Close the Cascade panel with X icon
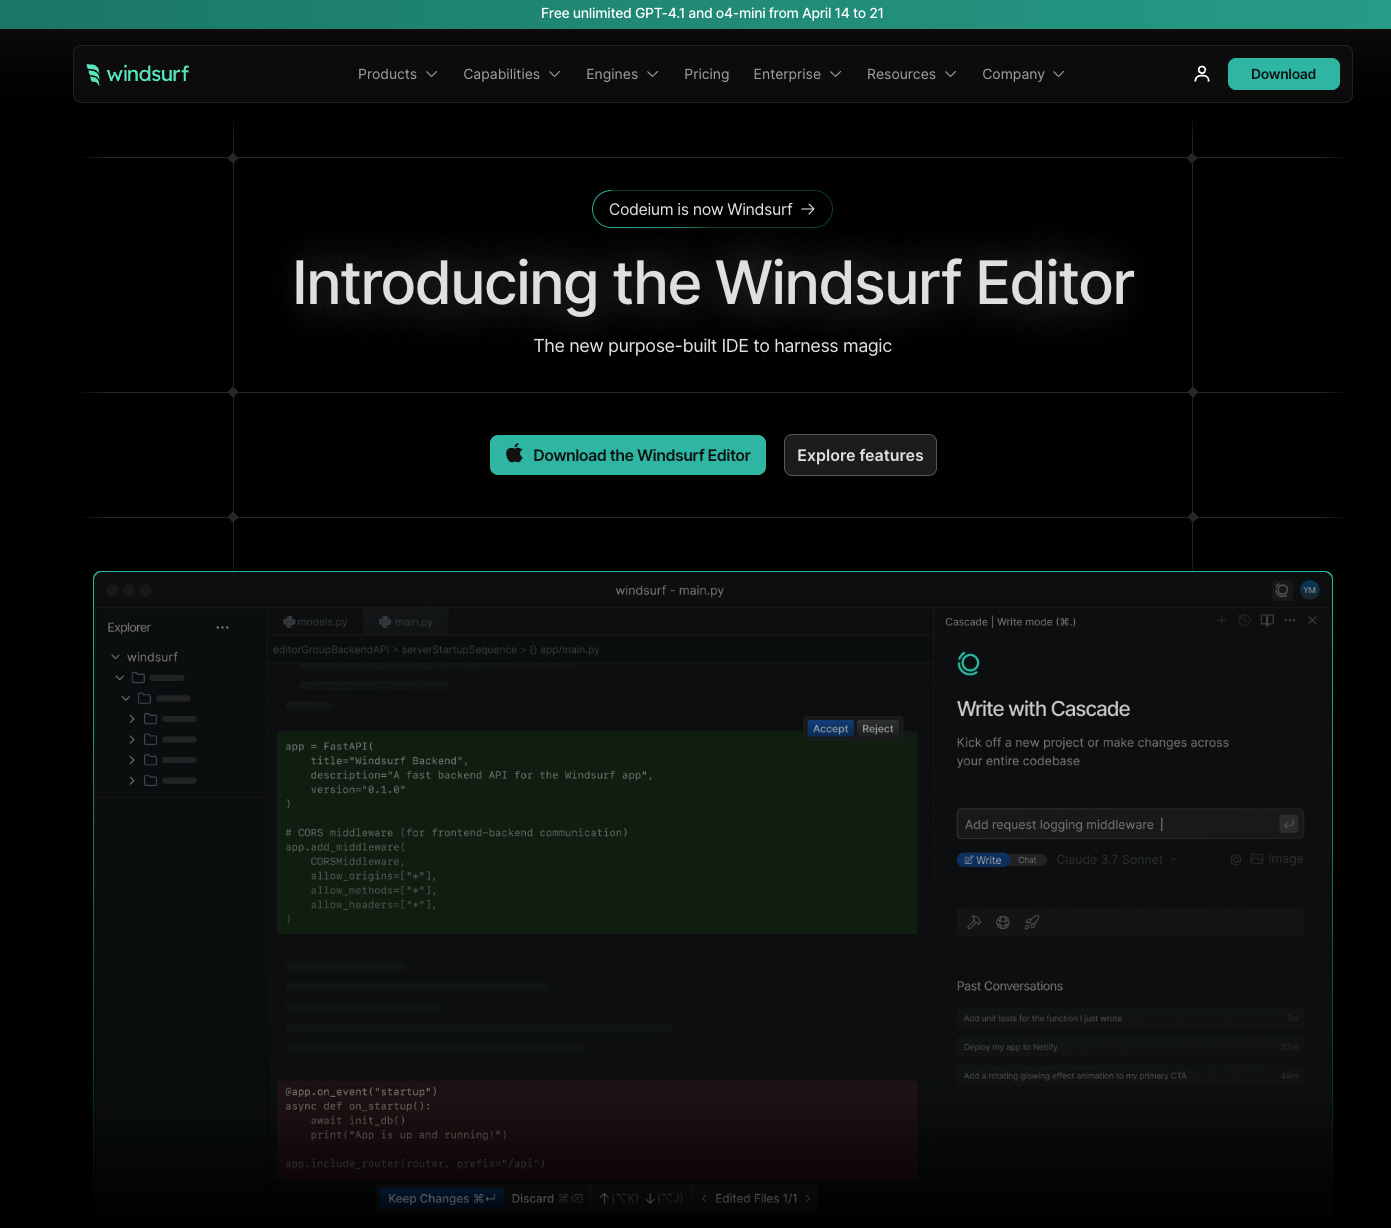This screenshot has height=1228, width=1391. point(1312,621)
